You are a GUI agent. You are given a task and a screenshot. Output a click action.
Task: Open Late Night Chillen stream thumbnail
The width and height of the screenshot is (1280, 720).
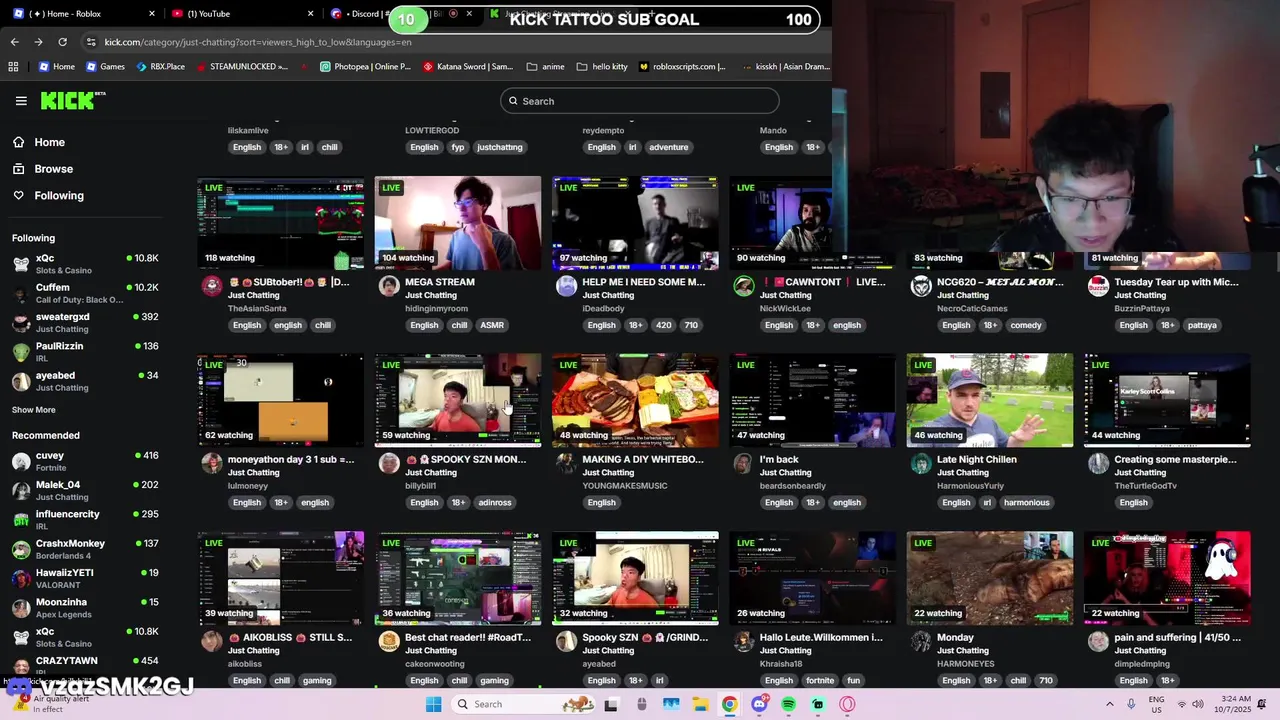point(990,400)
